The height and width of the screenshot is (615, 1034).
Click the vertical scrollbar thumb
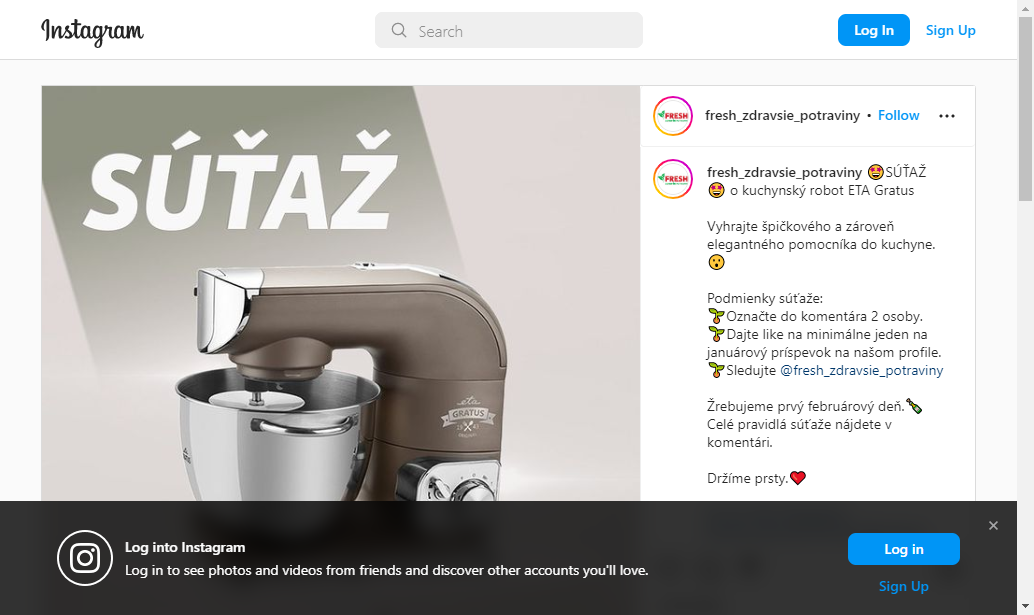[1025, 109]
